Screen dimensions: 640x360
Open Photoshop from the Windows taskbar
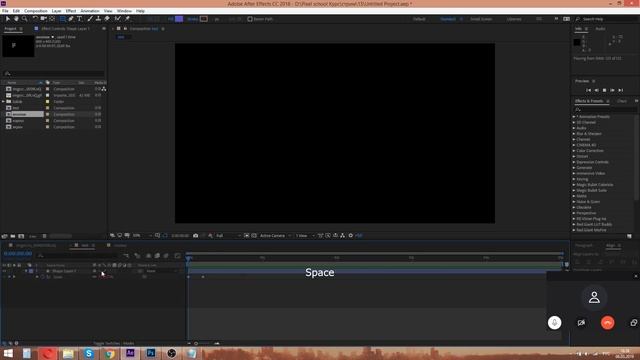click(151, 353)
